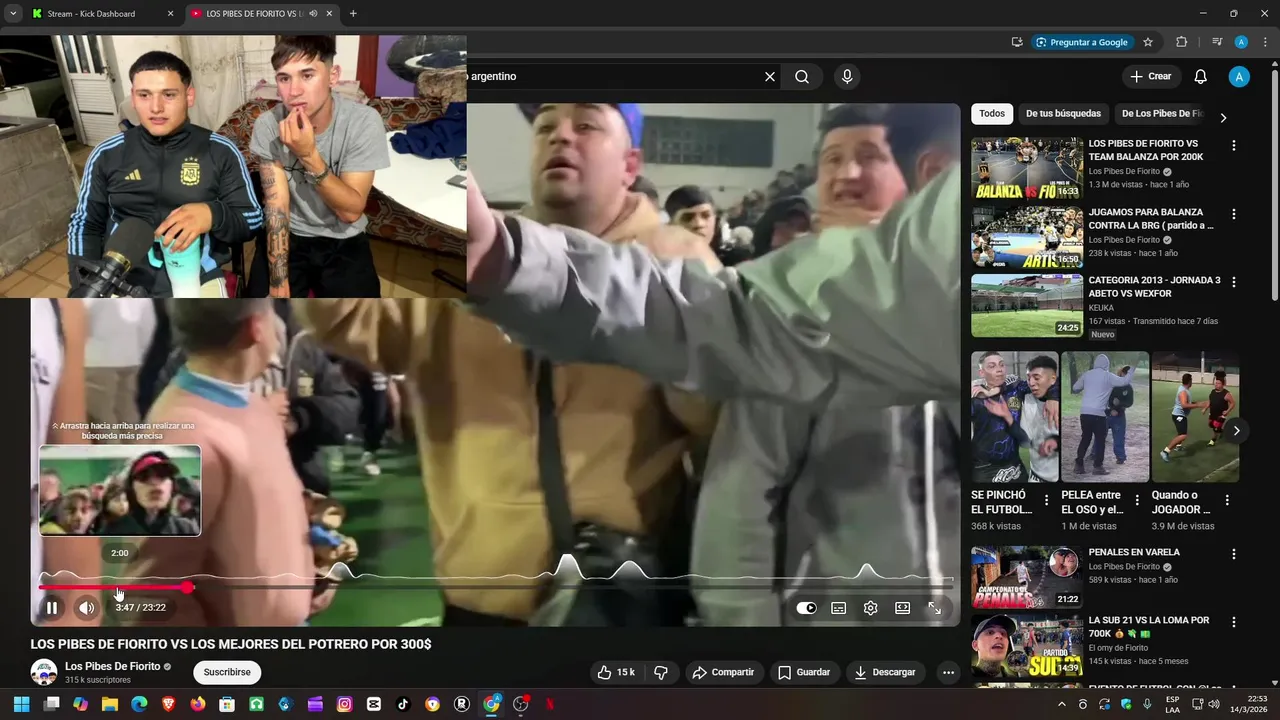Clear the YouTube search field
The width and height of the screenshot is (1280, 720).
(x=770, y=76)
